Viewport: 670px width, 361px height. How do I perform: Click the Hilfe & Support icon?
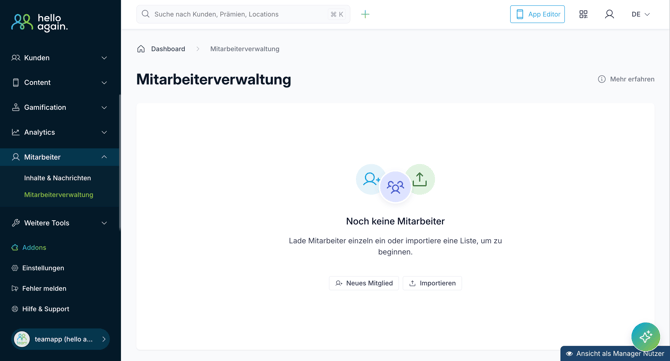tap(15, 309)
